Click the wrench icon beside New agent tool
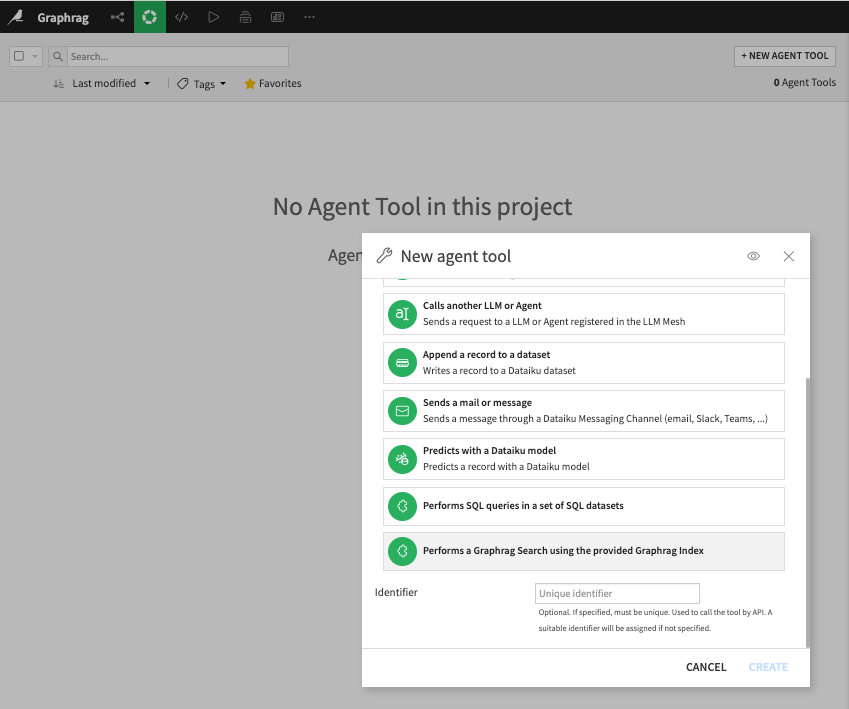 pyautogui.click(x=384, y=256)
